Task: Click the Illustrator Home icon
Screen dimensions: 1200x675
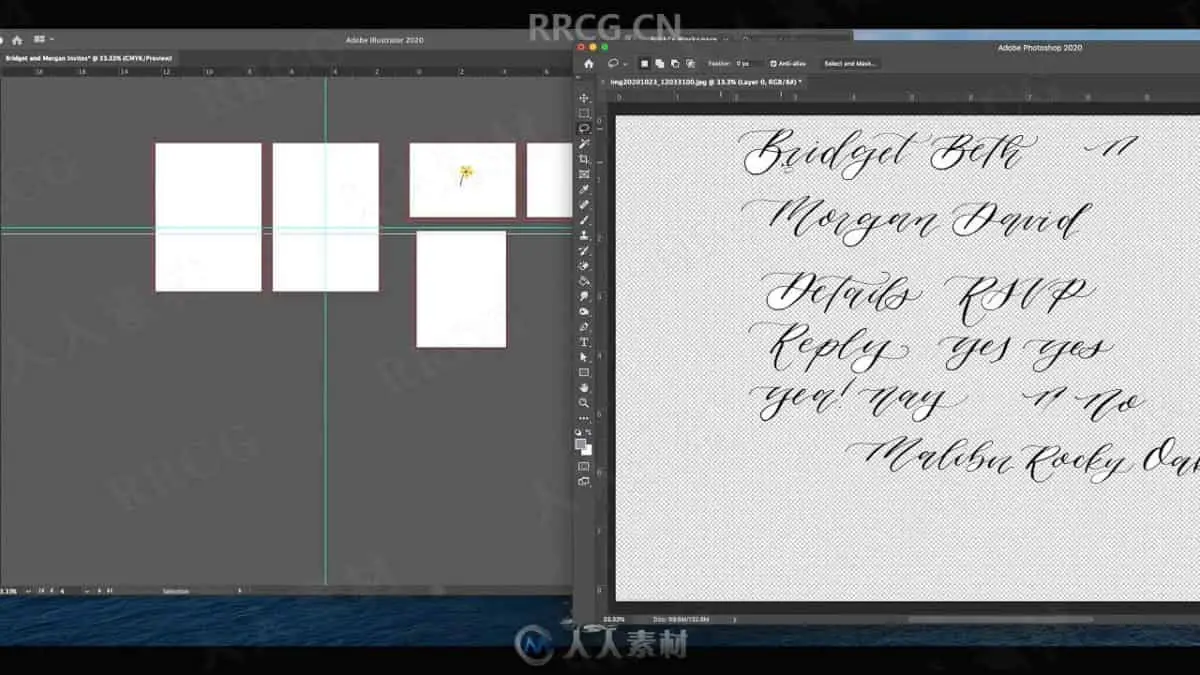Action: [17, 40]
